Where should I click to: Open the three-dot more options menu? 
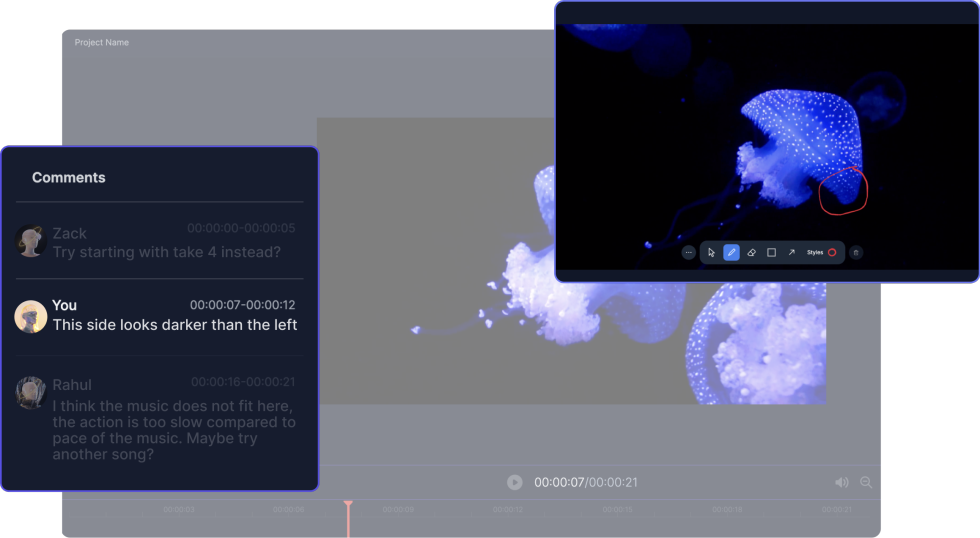688,253
